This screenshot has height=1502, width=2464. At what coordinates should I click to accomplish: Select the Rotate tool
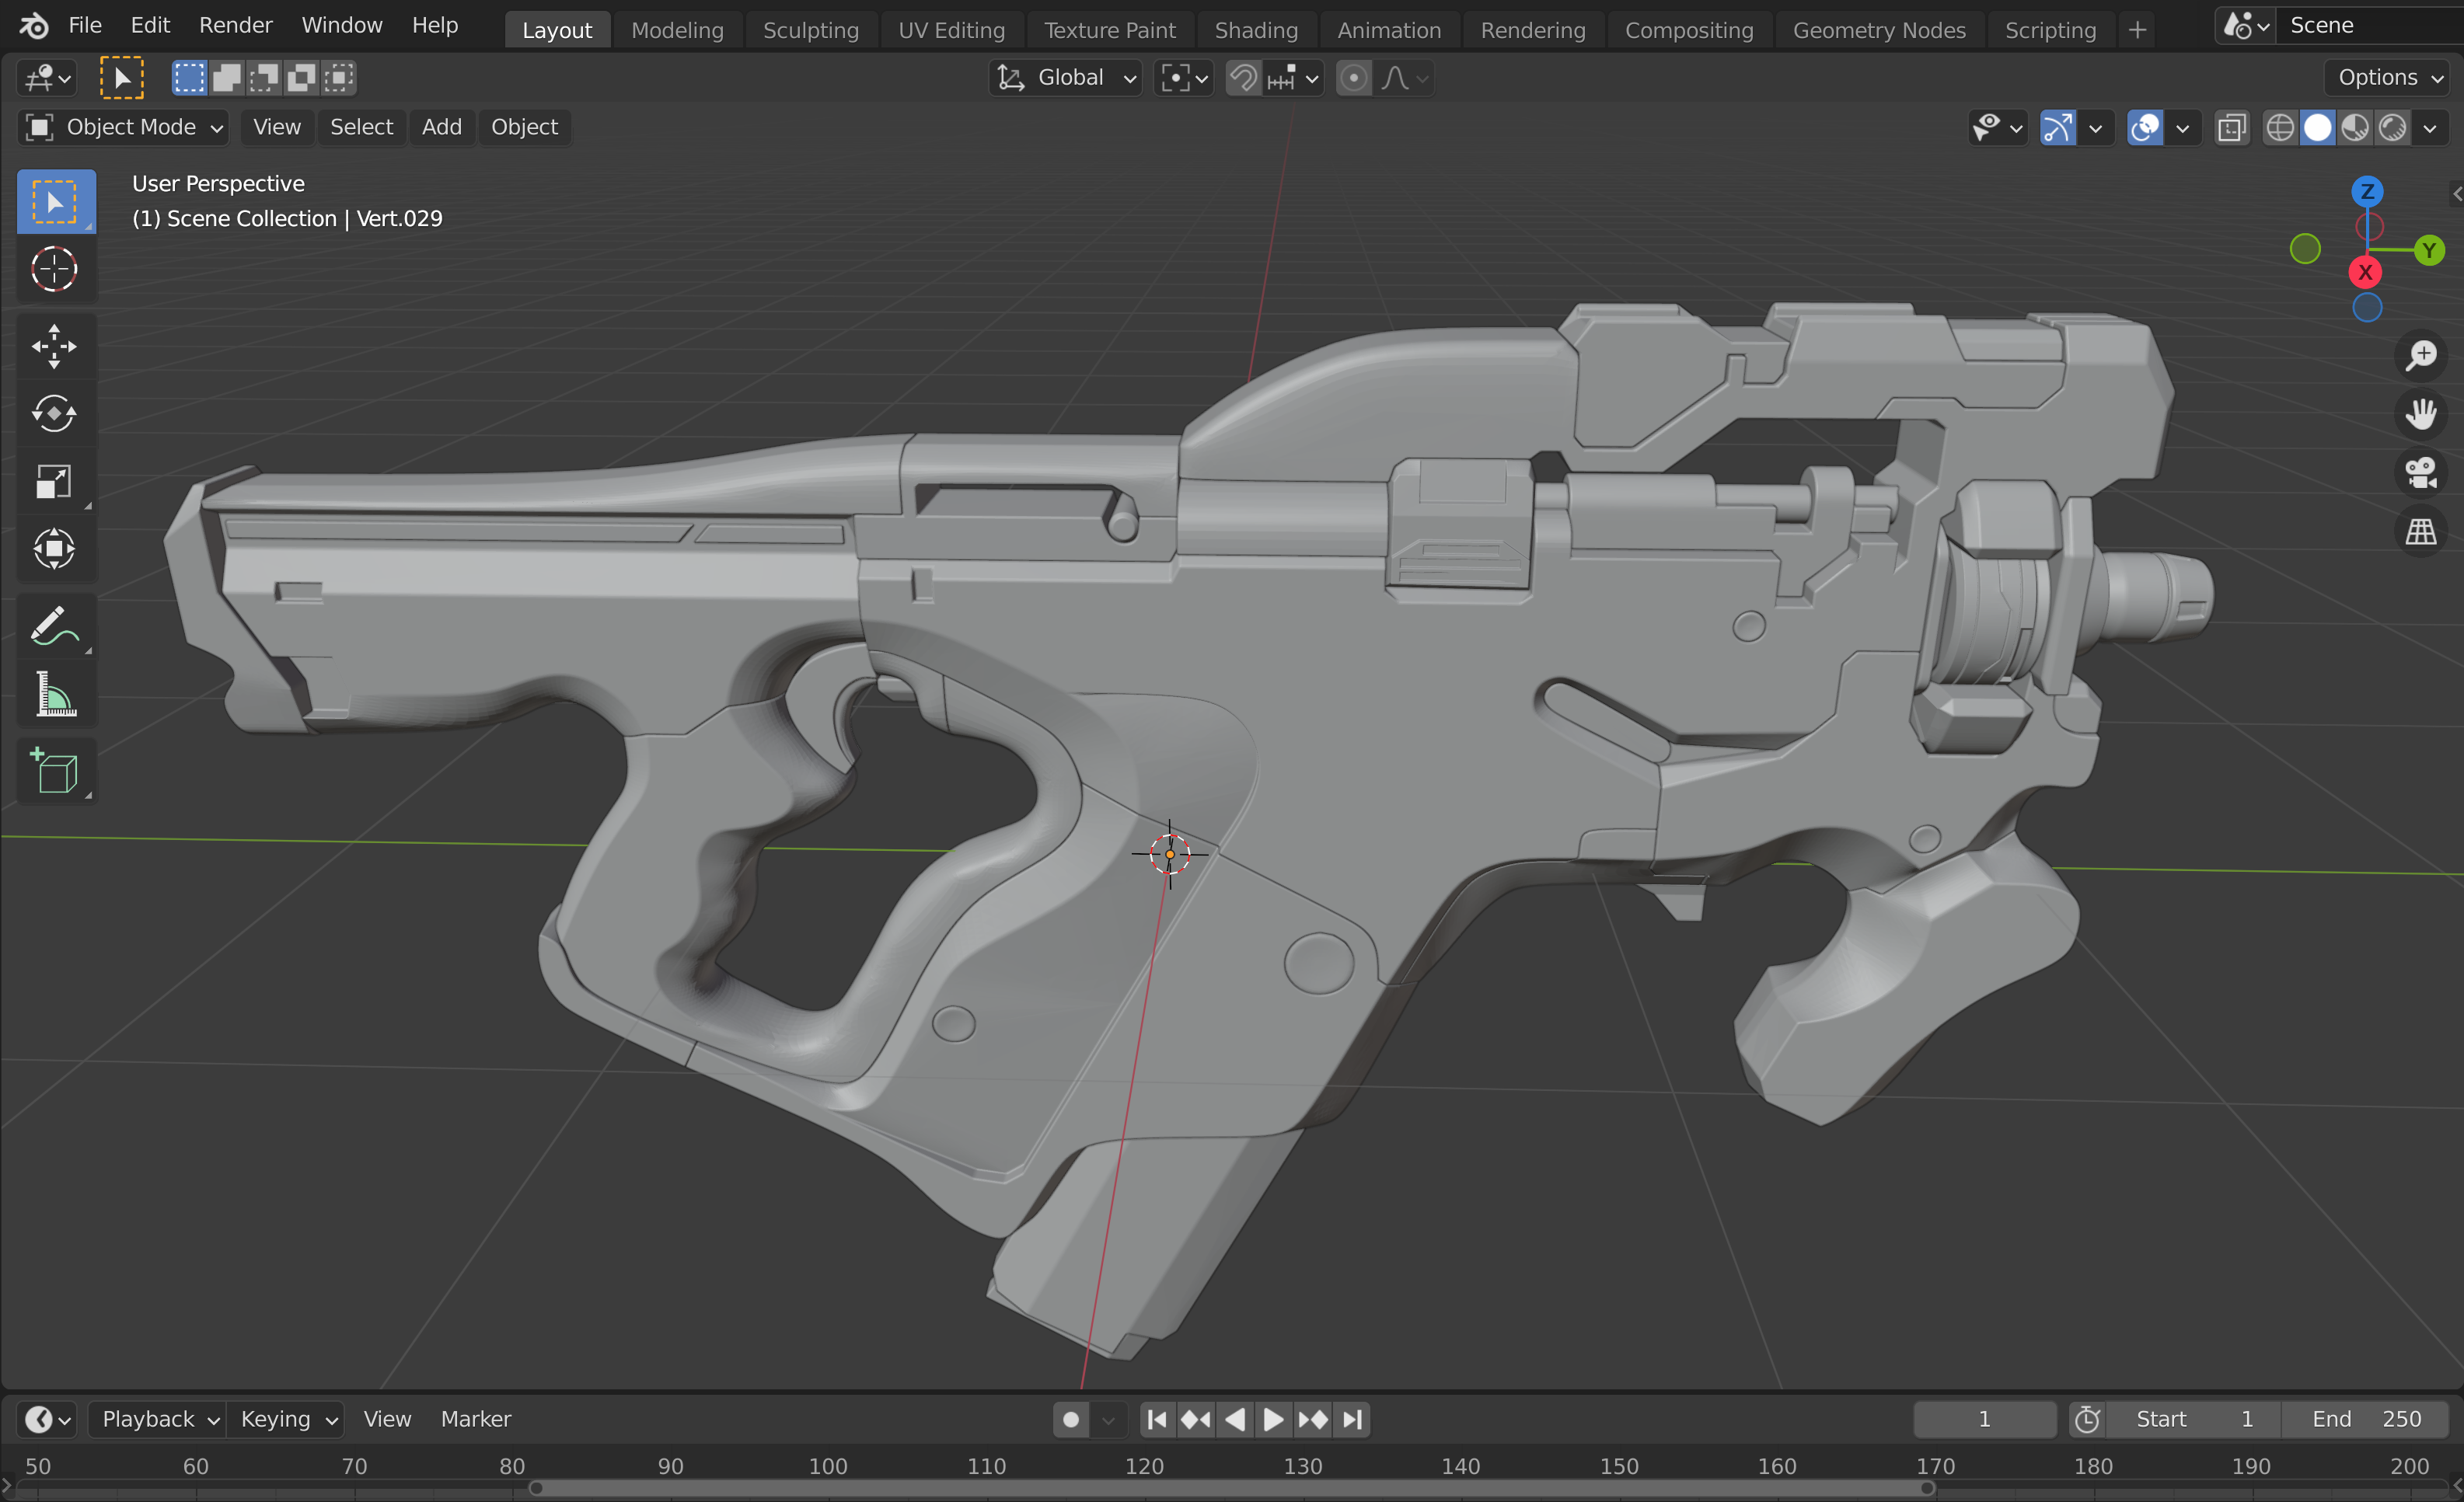54,413
